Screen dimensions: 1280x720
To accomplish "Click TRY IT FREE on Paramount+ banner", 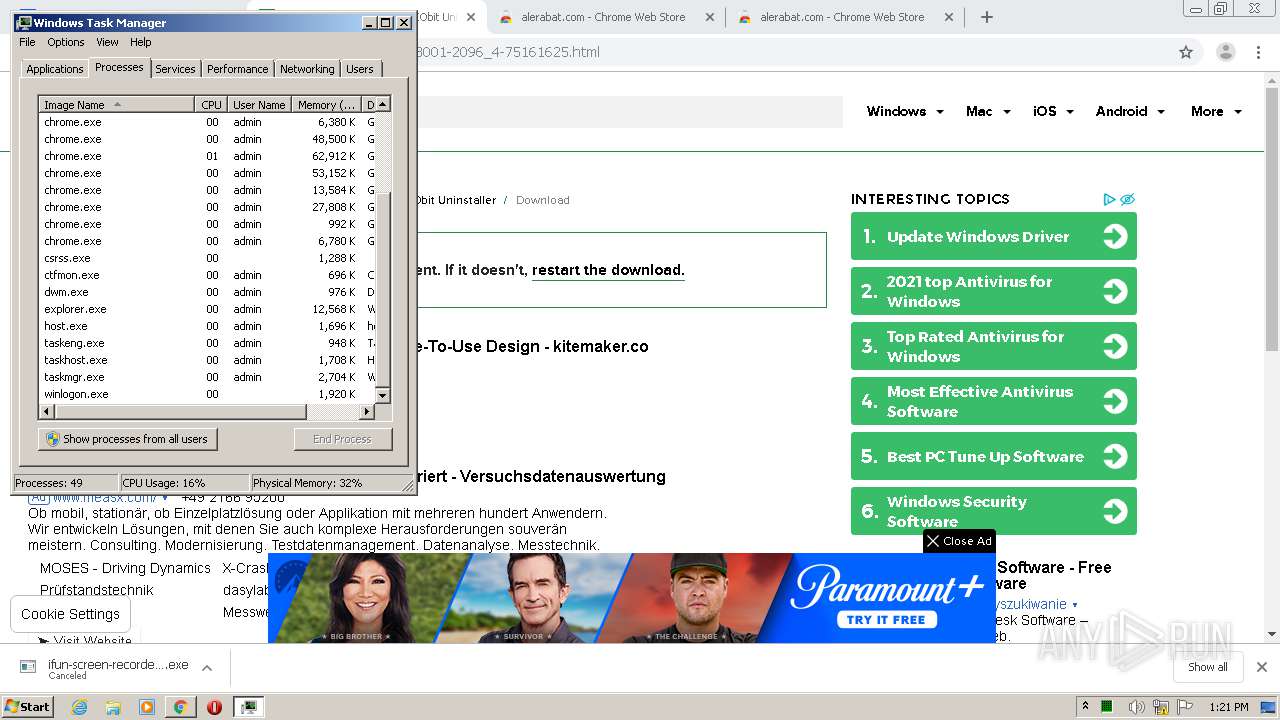I will coord(886,619).
